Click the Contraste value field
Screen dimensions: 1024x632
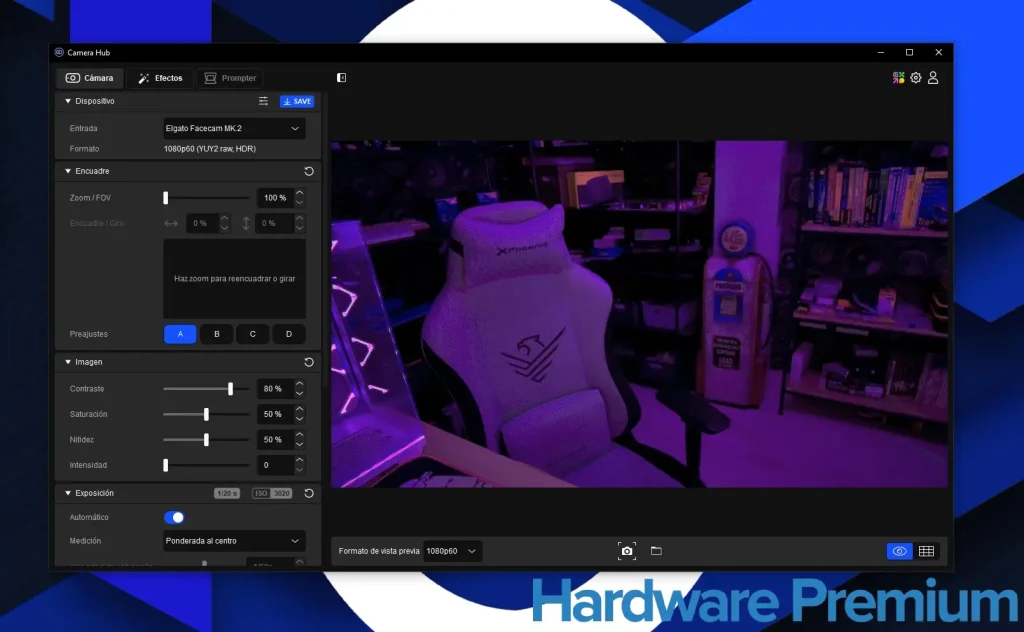coord(274,388)
